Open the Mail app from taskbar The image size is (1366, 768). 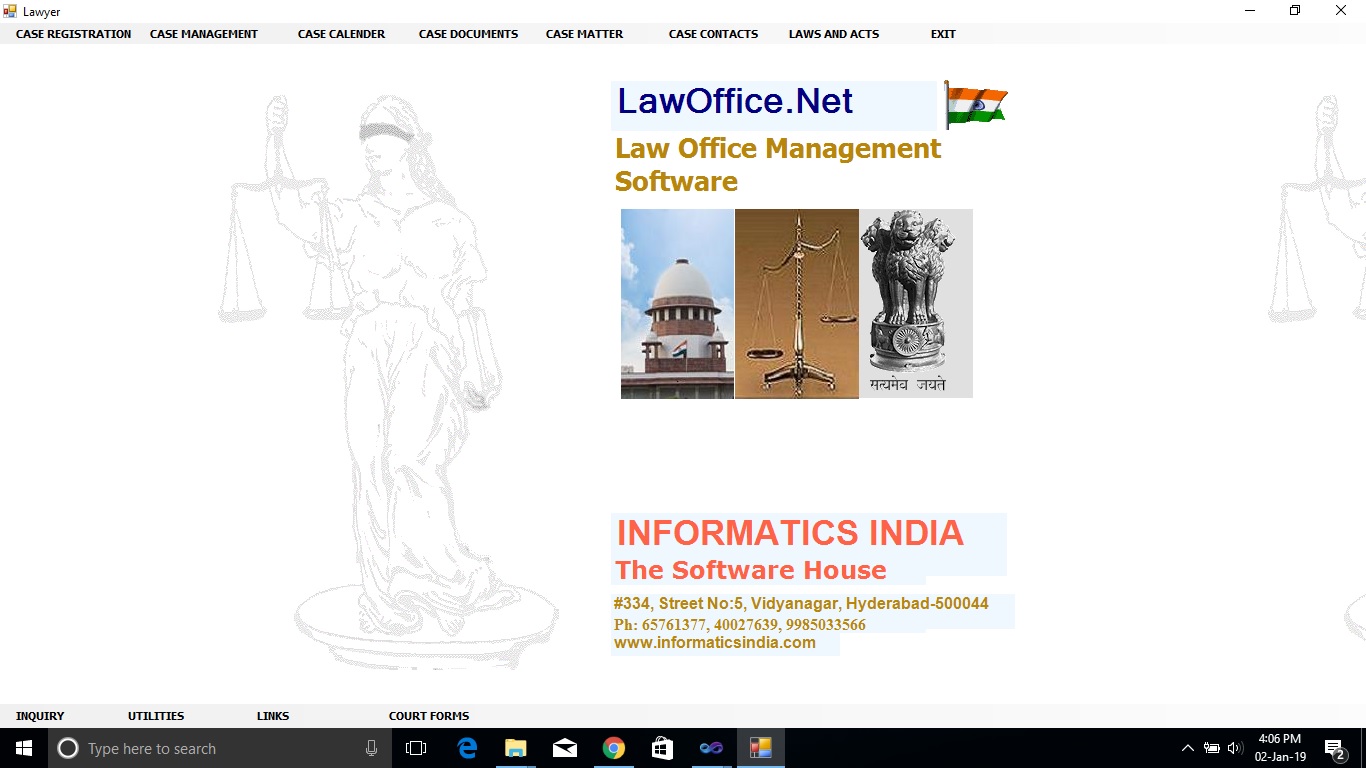565,748
